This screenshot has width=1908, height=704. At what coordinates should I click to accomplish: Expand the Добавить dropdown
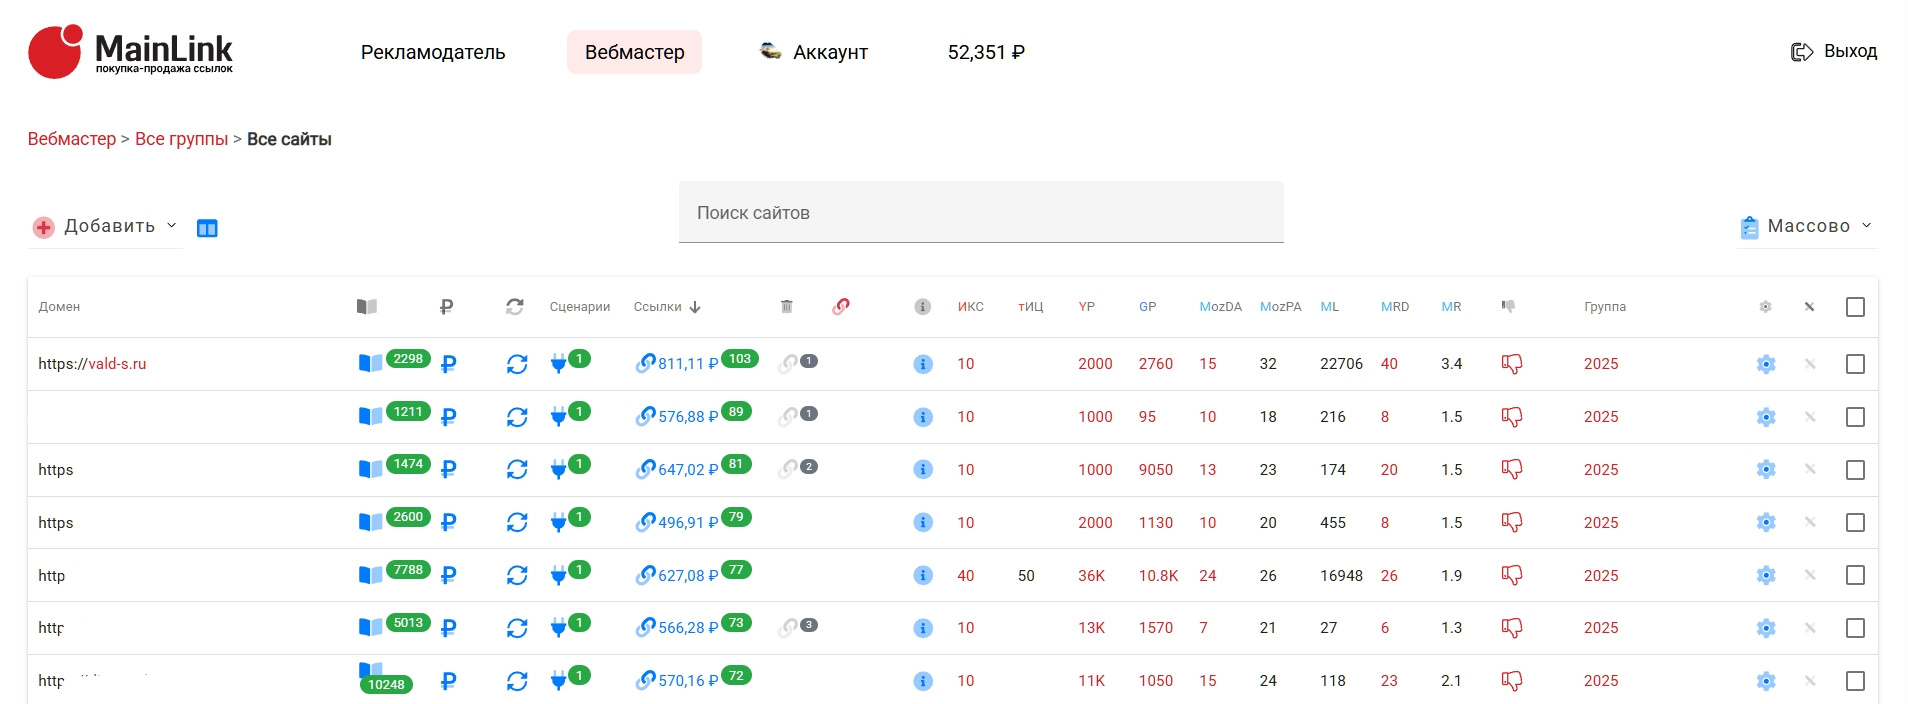tap(106, 227)
